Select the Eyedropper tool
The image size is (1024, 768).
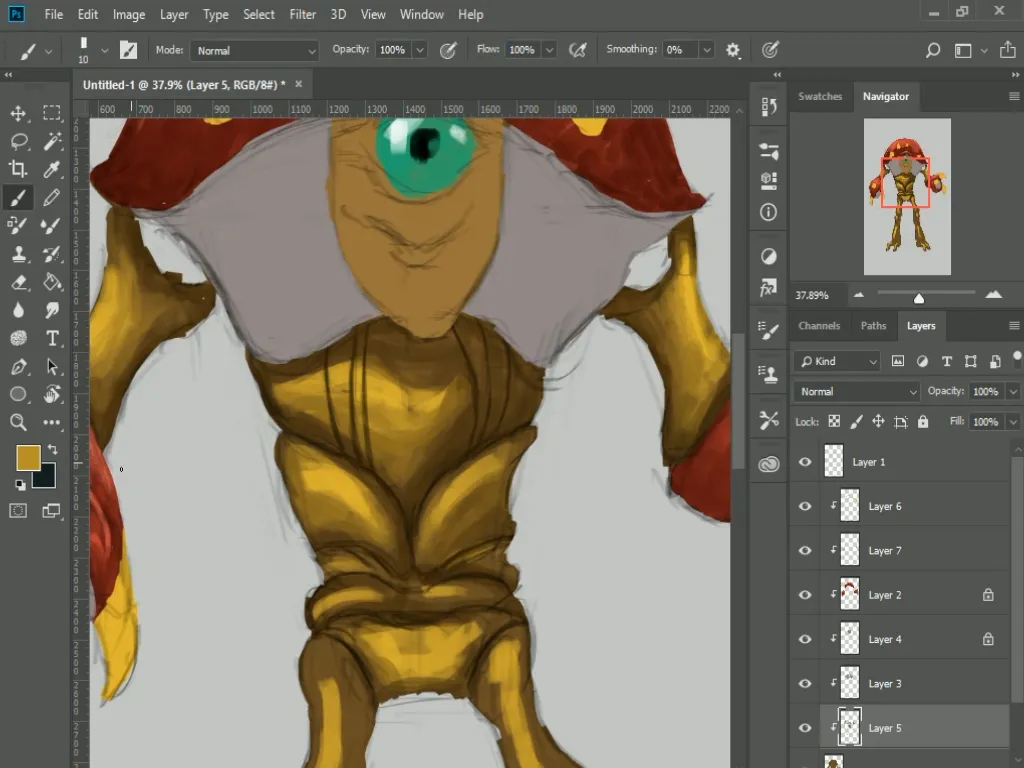52,169
